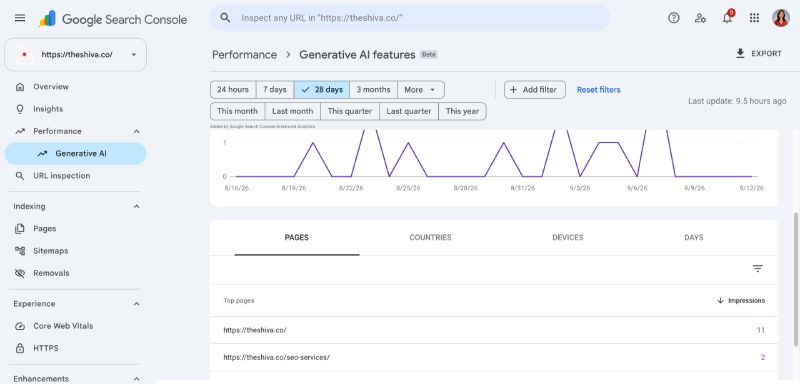Click the plus icon in Add filter
This screenshot has width=800, height=384.
513,90
